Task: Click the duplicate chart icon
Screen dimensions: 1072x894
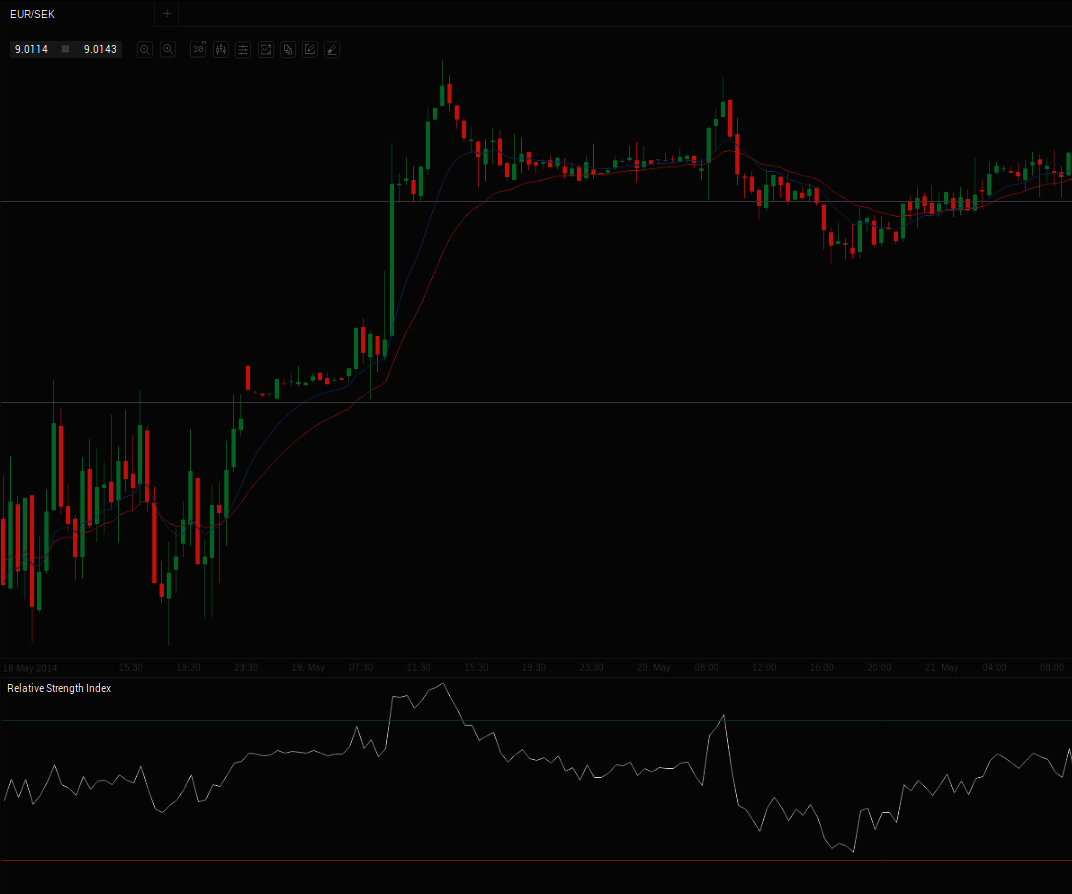Action: coord(287,49)
